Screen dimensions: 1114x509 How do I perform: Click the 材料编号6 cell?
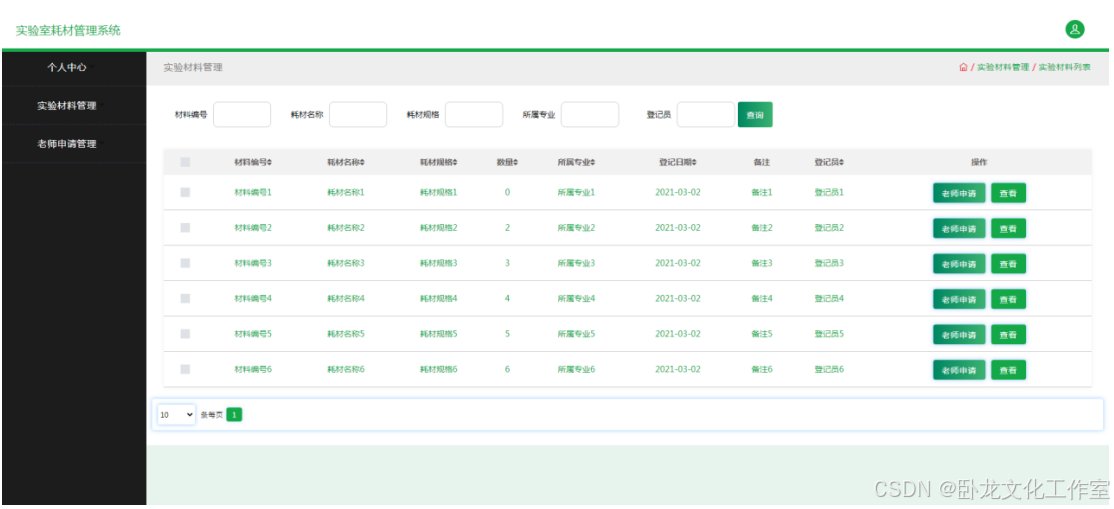click(x=253, y=370)
